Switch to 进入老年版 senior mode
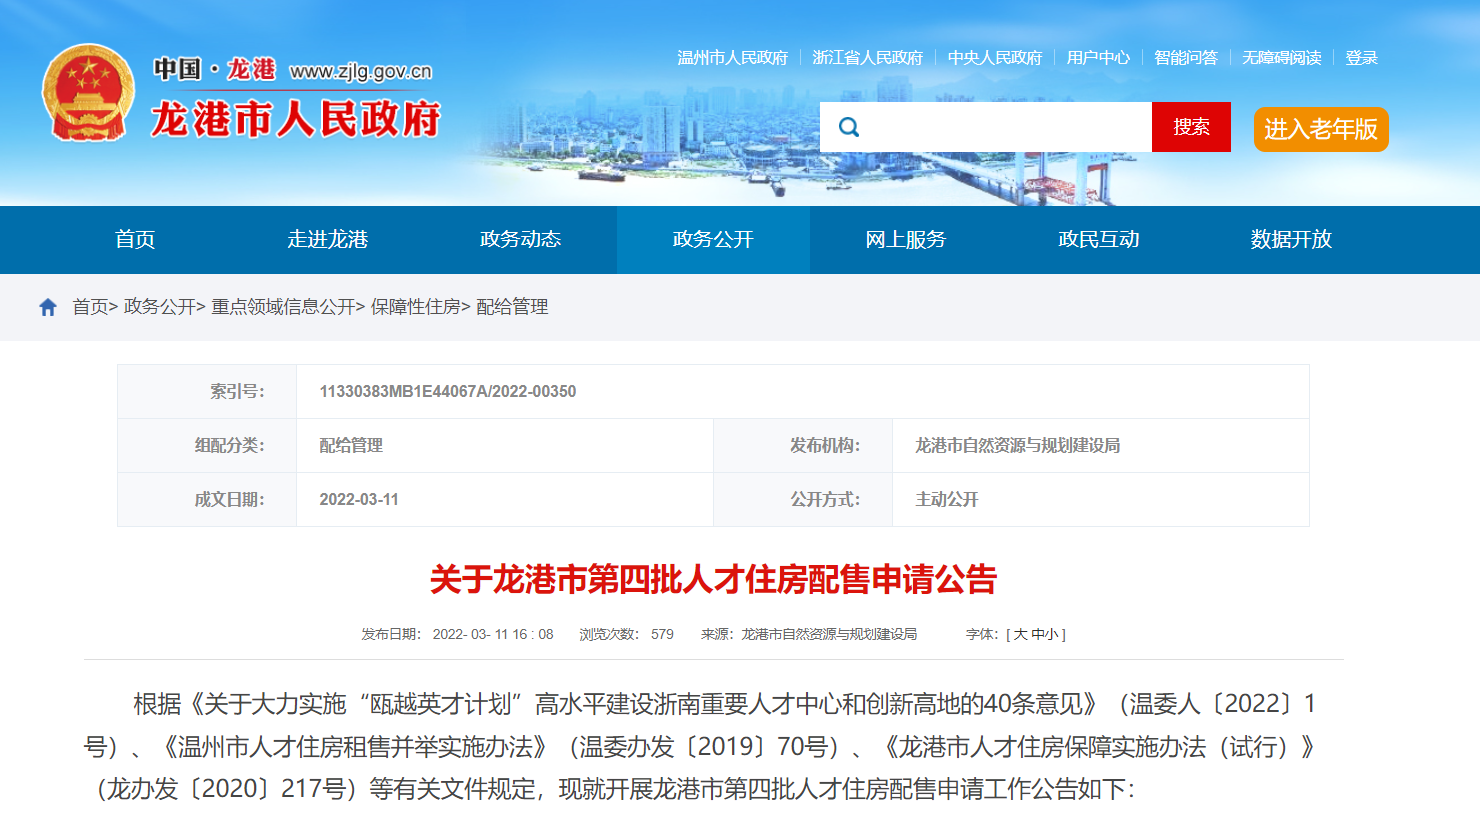1480x817 pixels. pos(1320,129)
